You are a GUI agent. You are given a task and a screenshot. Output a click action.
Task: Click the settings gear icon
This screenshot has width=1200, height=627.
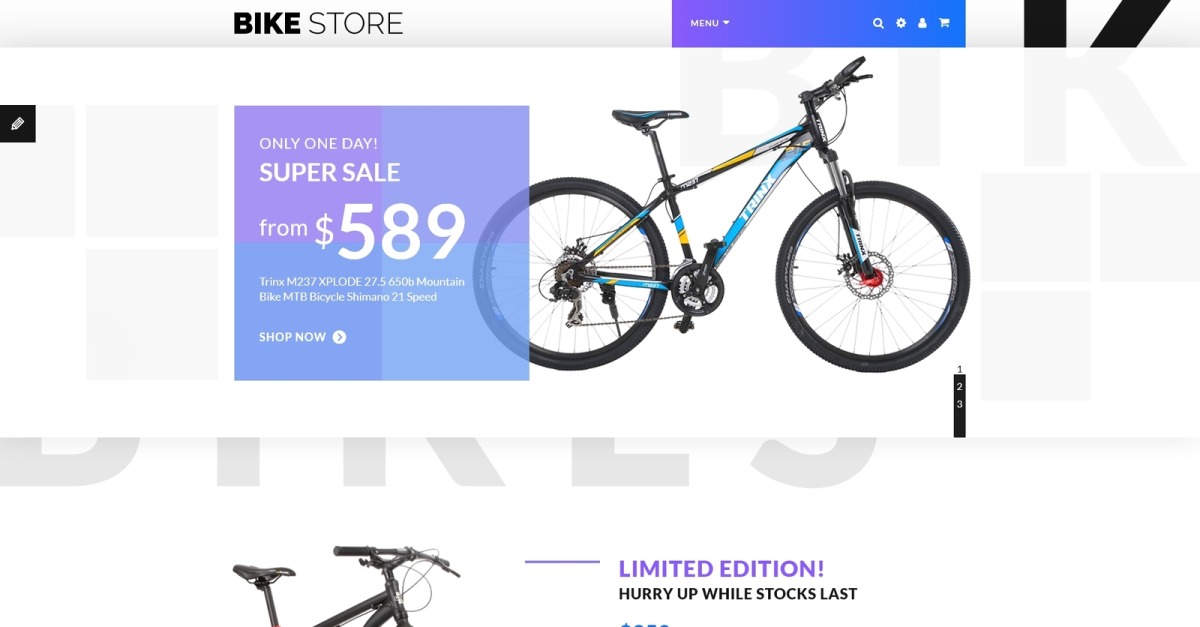pos(900,23)
